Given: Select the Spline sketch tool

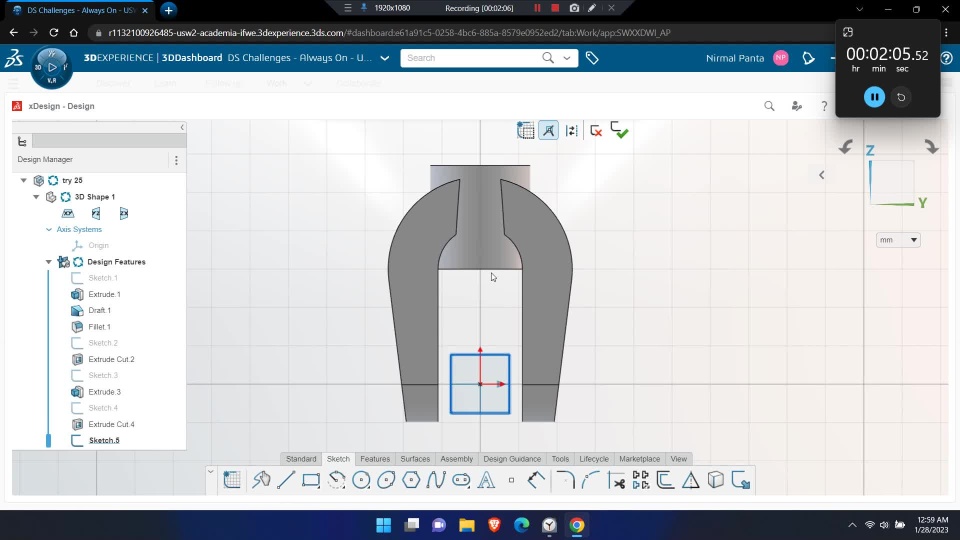Looking at the screenshot, I should click(x=436, y=480).
